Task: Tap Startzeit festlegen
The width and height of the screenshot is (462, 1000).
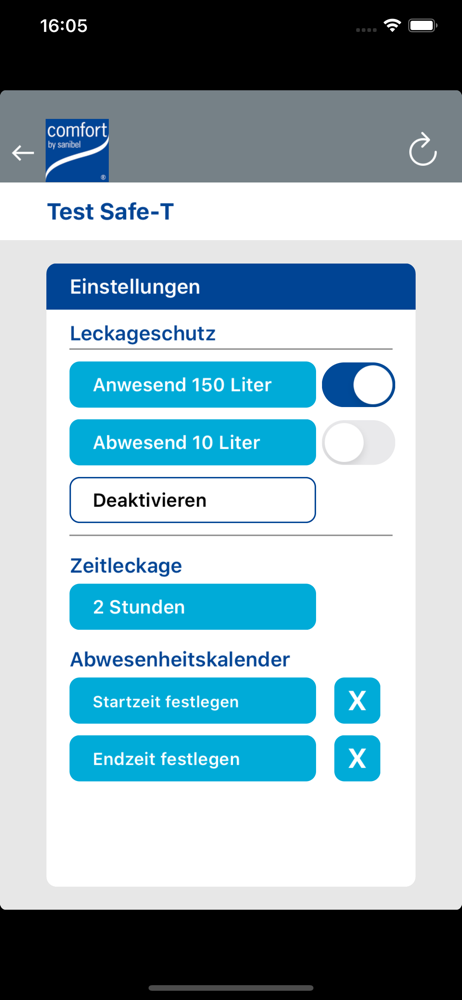Action: [x=193, y=701]
